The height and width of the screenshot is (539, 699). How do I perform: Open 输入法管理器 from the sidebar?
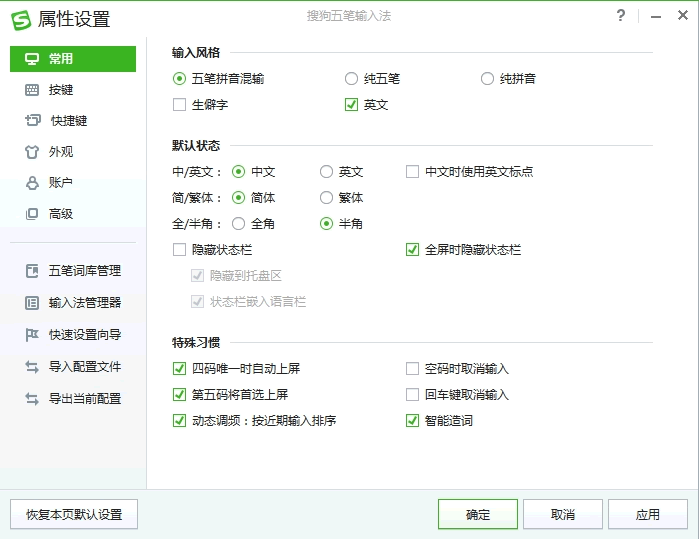click(x=84, y=303)
